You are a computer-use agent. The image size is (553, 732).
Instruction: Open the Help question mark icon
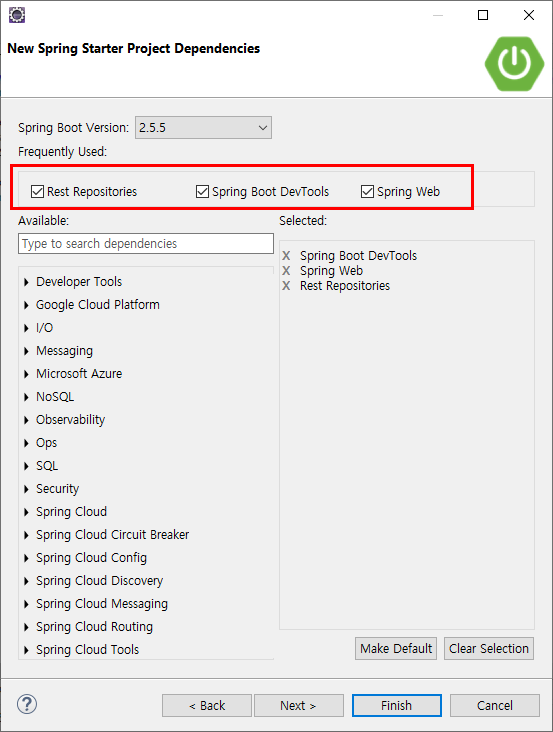point(27,704)
